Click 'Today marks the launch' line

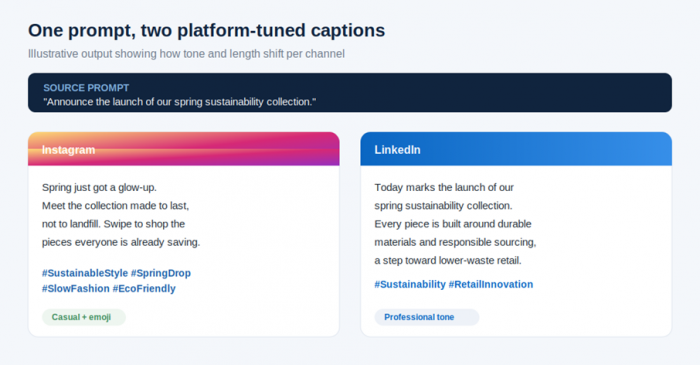444,187
